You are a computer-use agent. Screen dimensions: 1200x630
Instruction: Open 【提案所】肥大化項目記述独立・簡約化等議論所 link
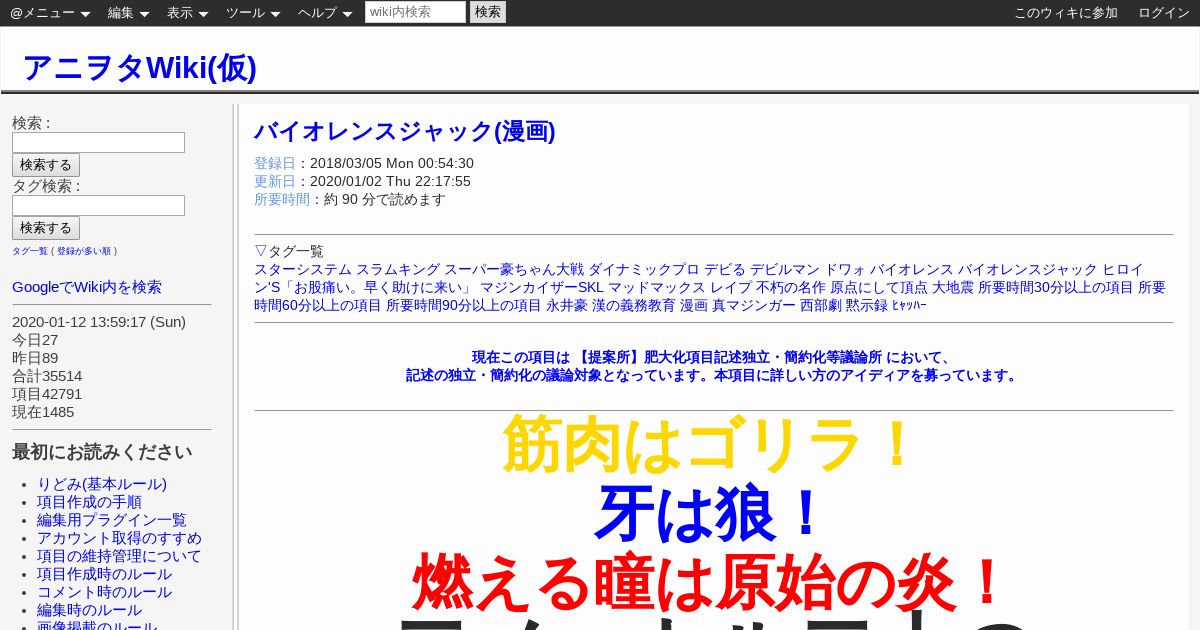pos(730,357)
